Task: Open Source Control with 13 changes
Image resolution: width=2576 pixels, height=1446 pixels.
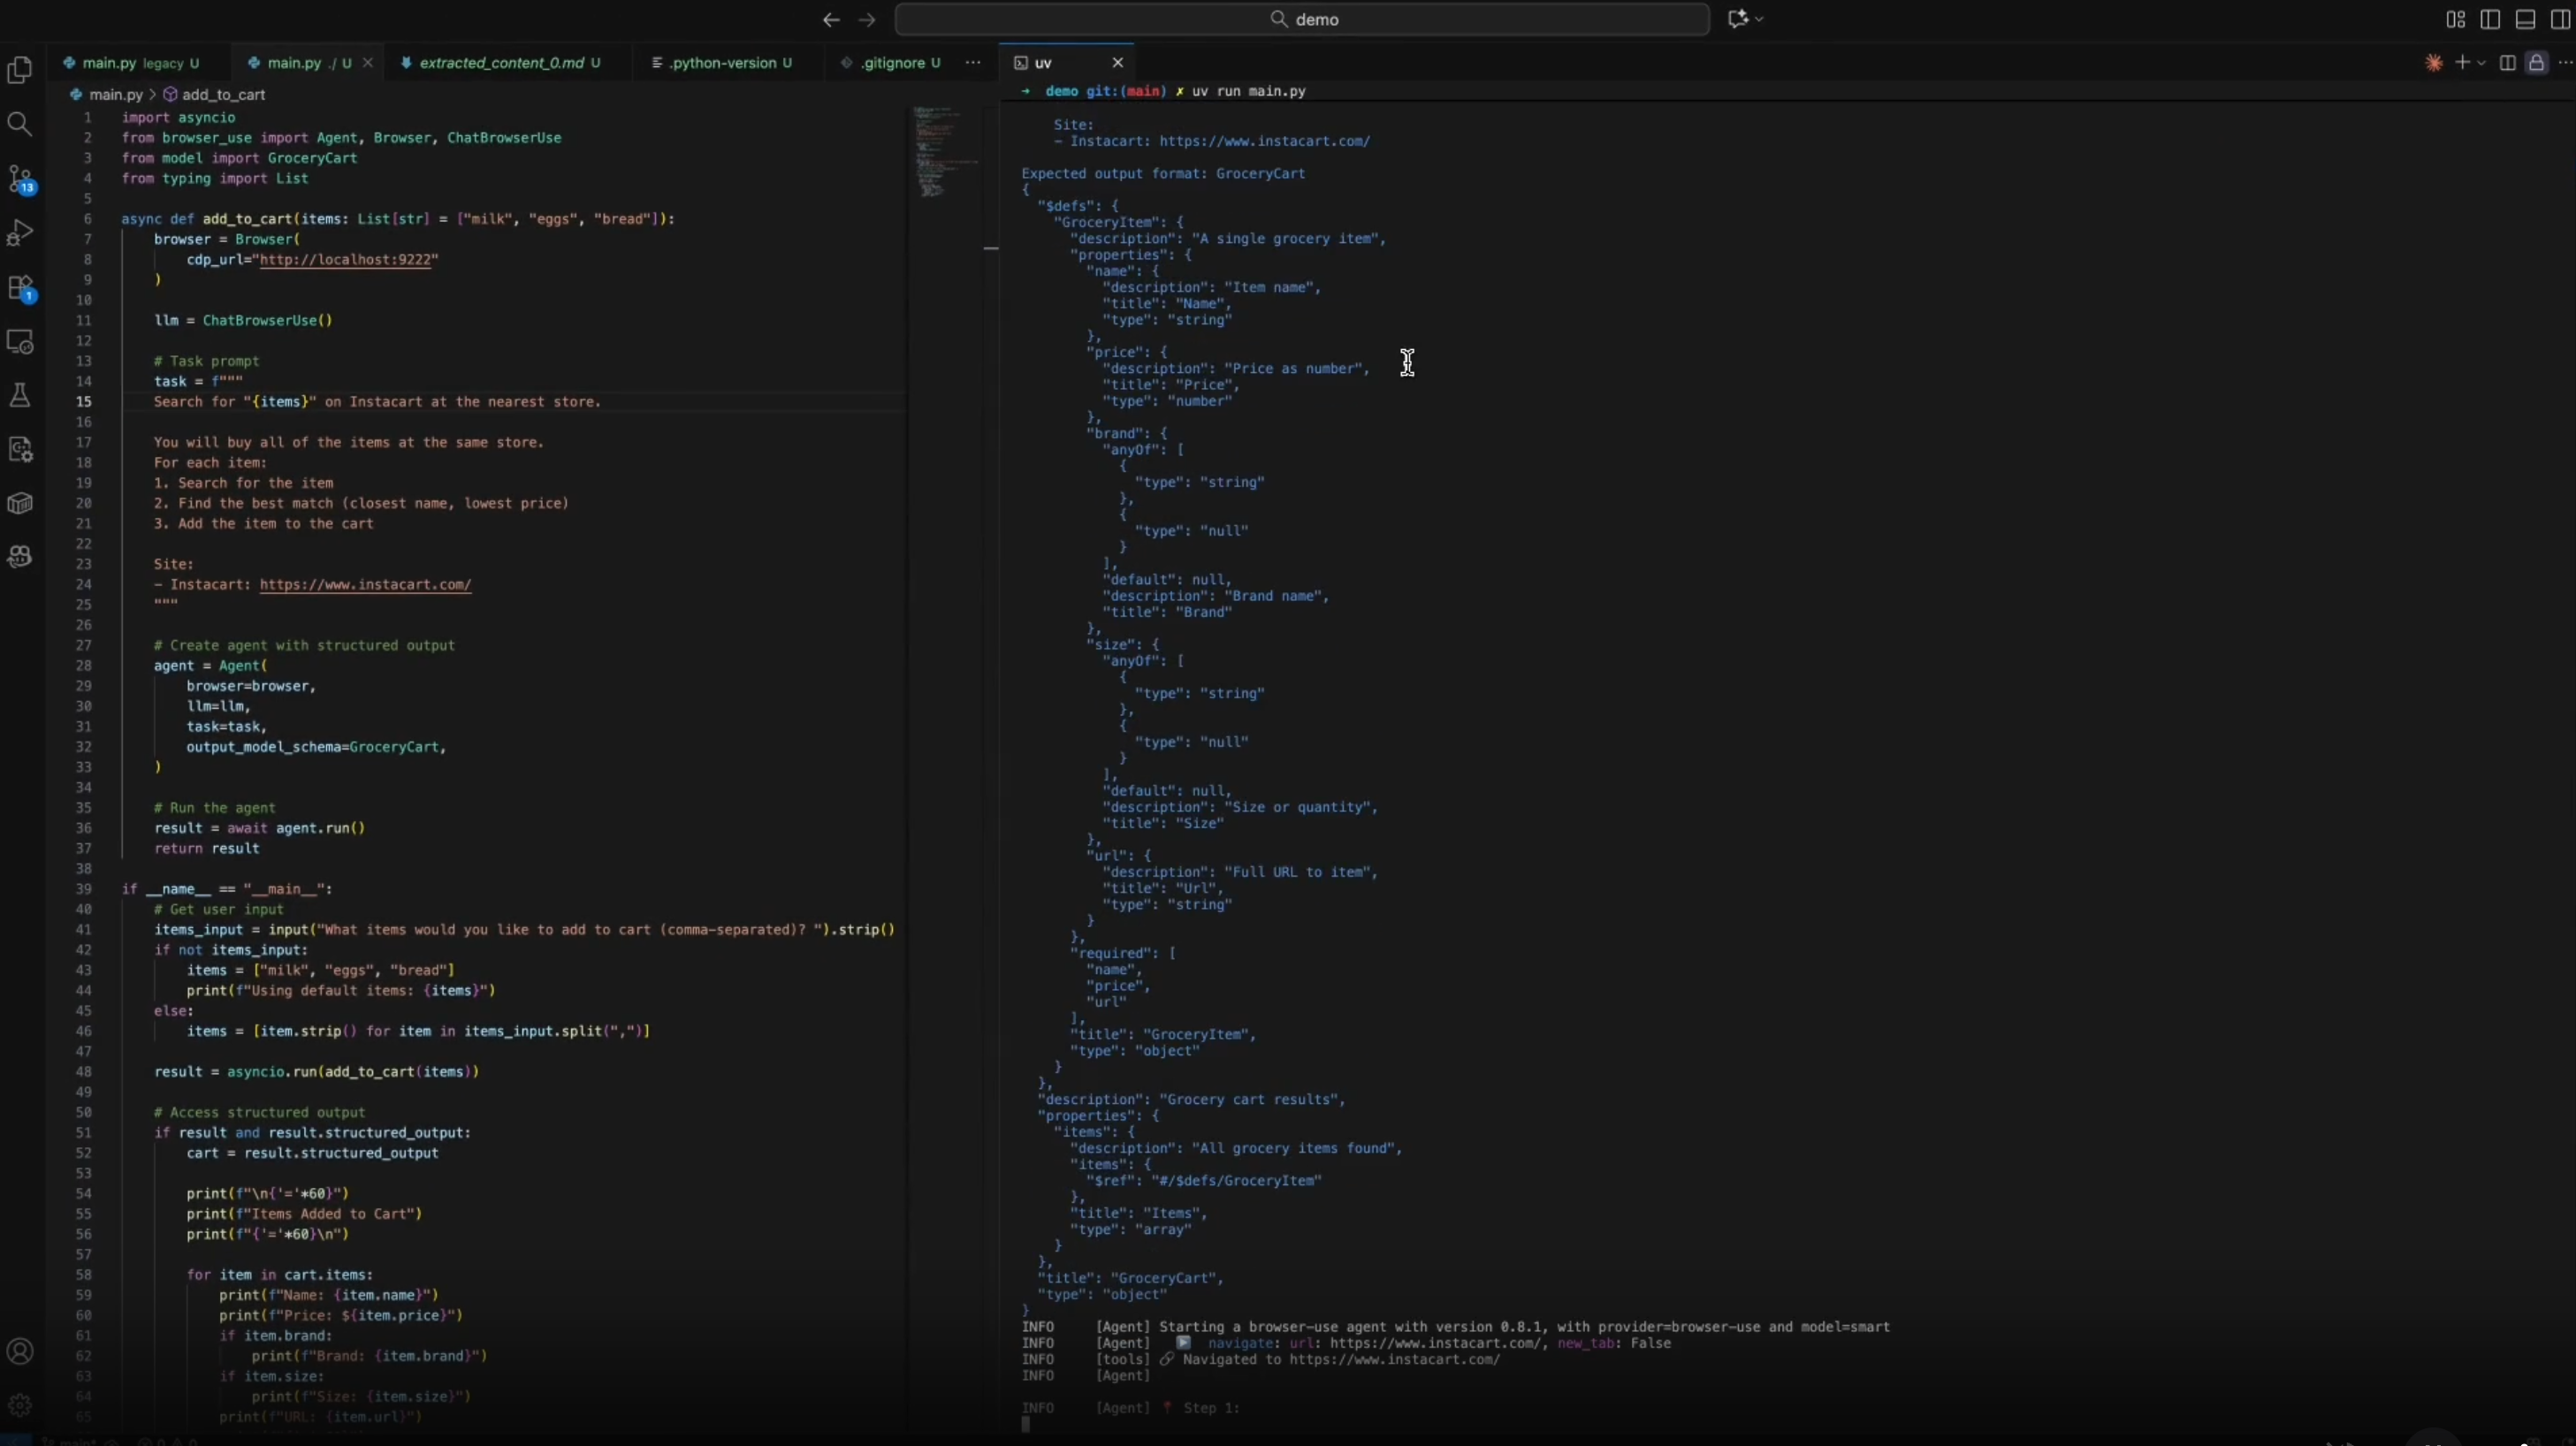Action: 20,180
